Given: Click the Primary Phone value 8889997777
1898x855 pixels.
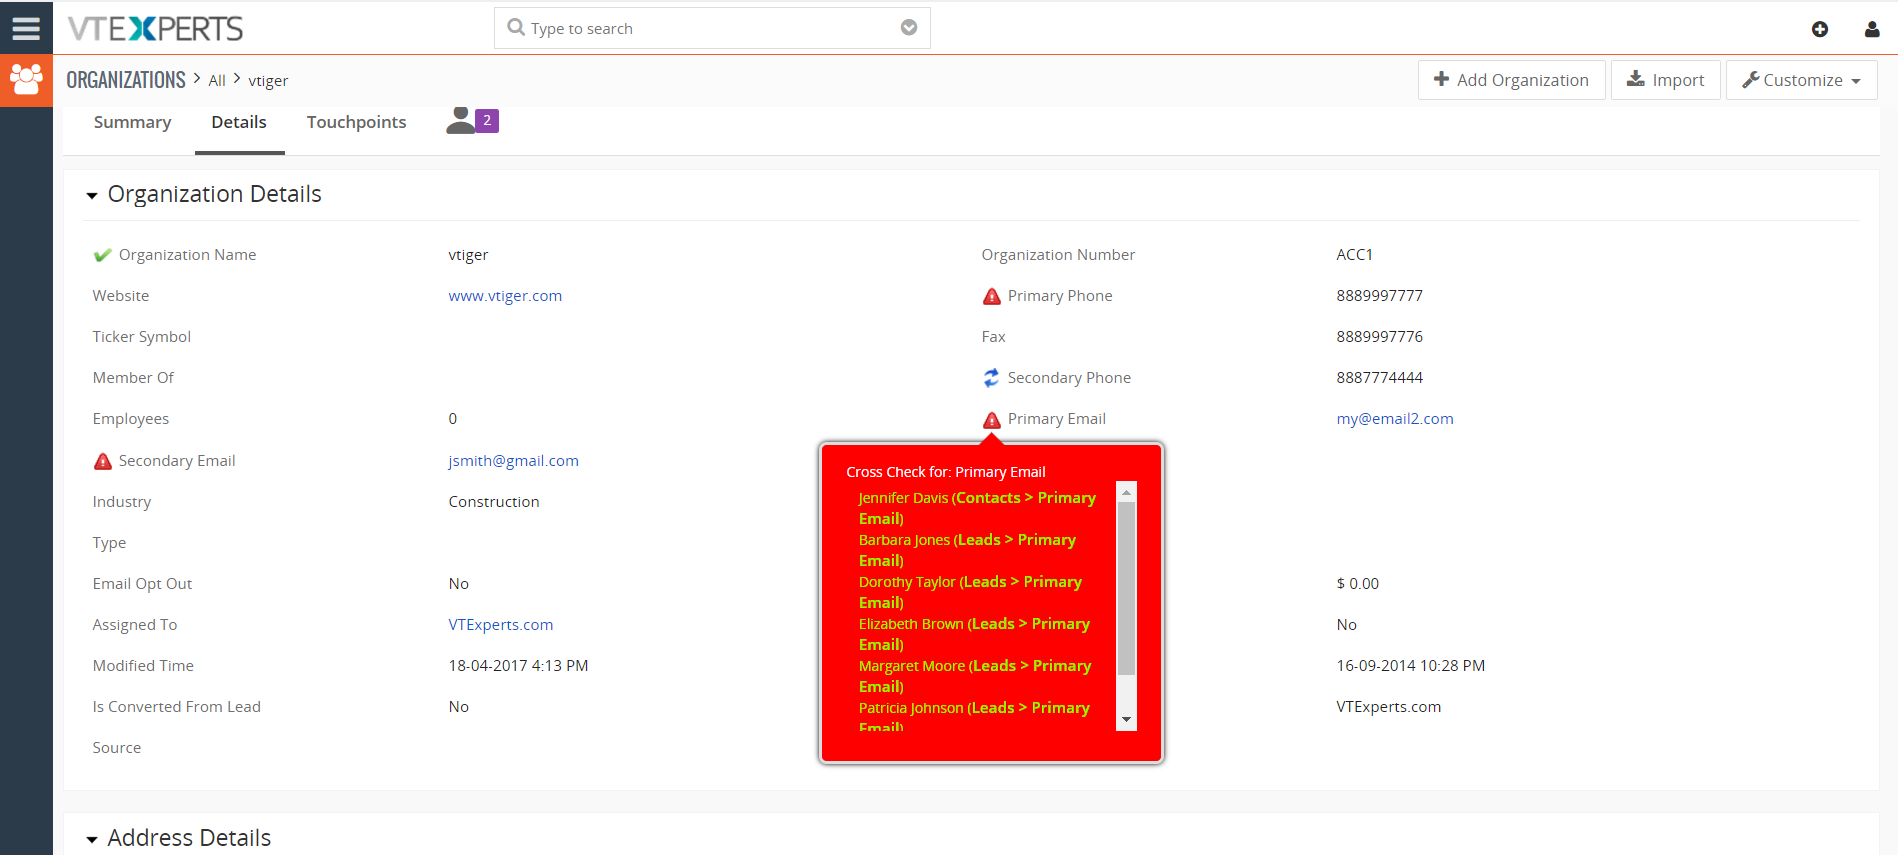Looking at the screenshot, I should pyautogui.click(x=1379, y=296).
